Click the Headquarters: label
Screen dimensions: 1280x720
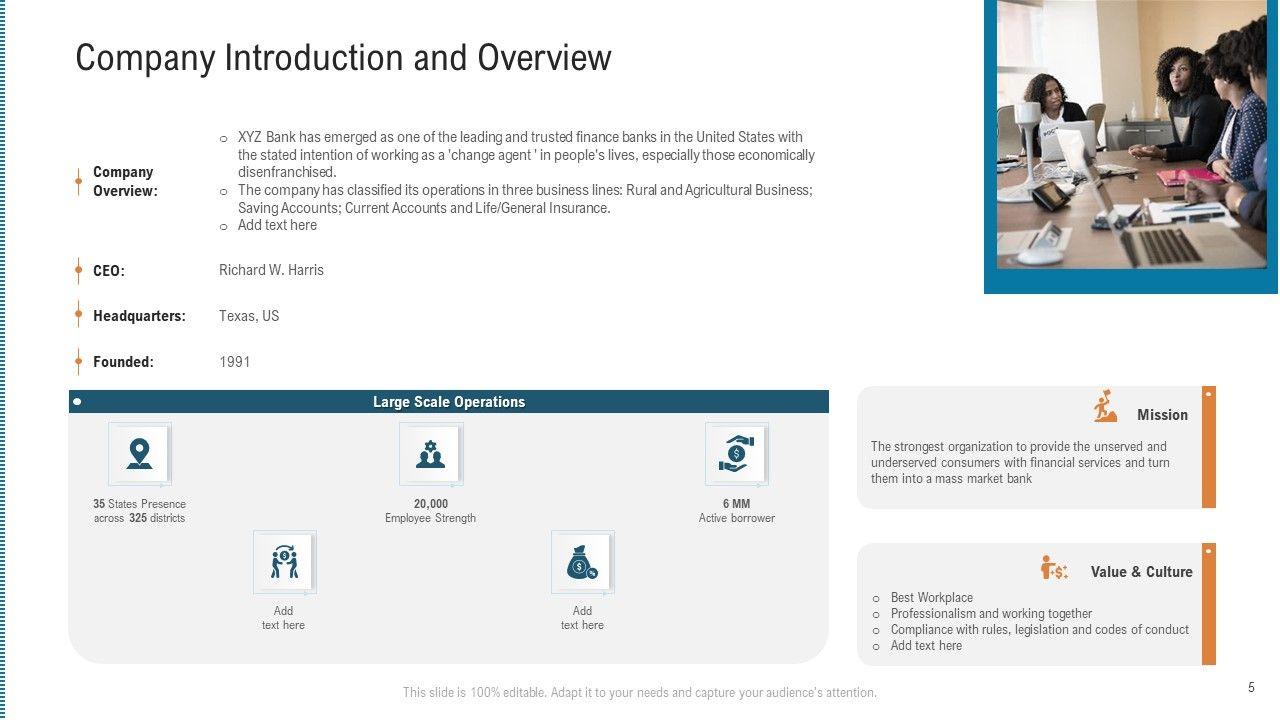coord(139,316)
